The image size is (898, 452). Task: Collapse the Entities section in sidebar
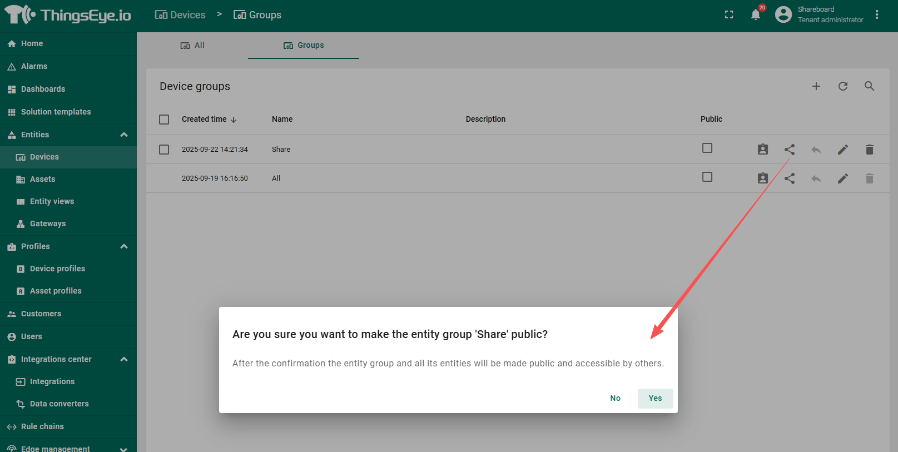point(124,134)
